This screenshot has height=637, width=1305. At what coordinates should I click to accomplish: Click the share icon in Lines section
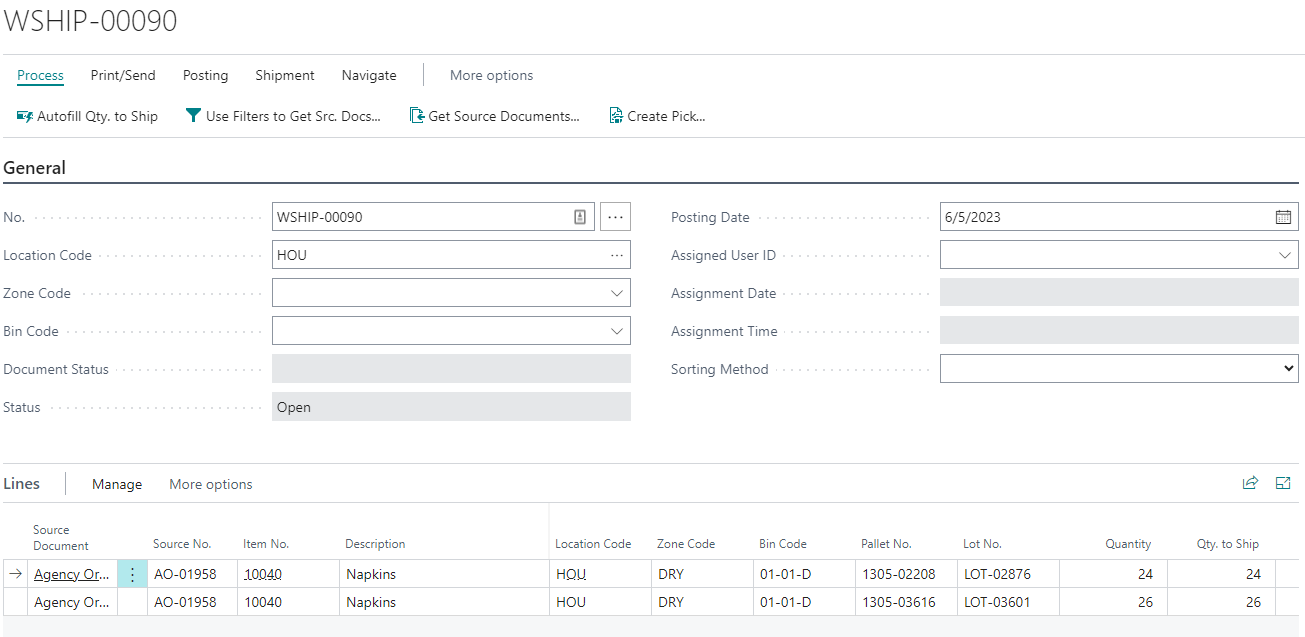pos(1250,484)
